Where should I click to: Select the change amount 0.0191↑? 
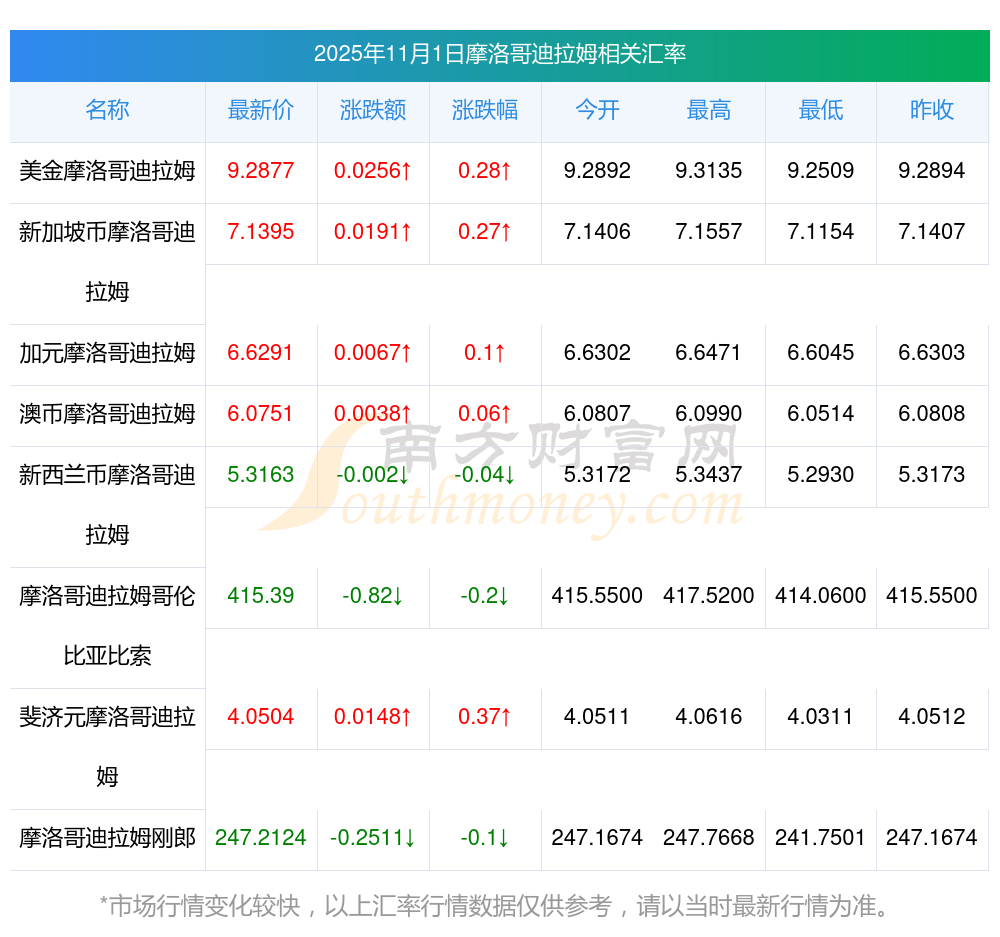click(x=373, y=232)
